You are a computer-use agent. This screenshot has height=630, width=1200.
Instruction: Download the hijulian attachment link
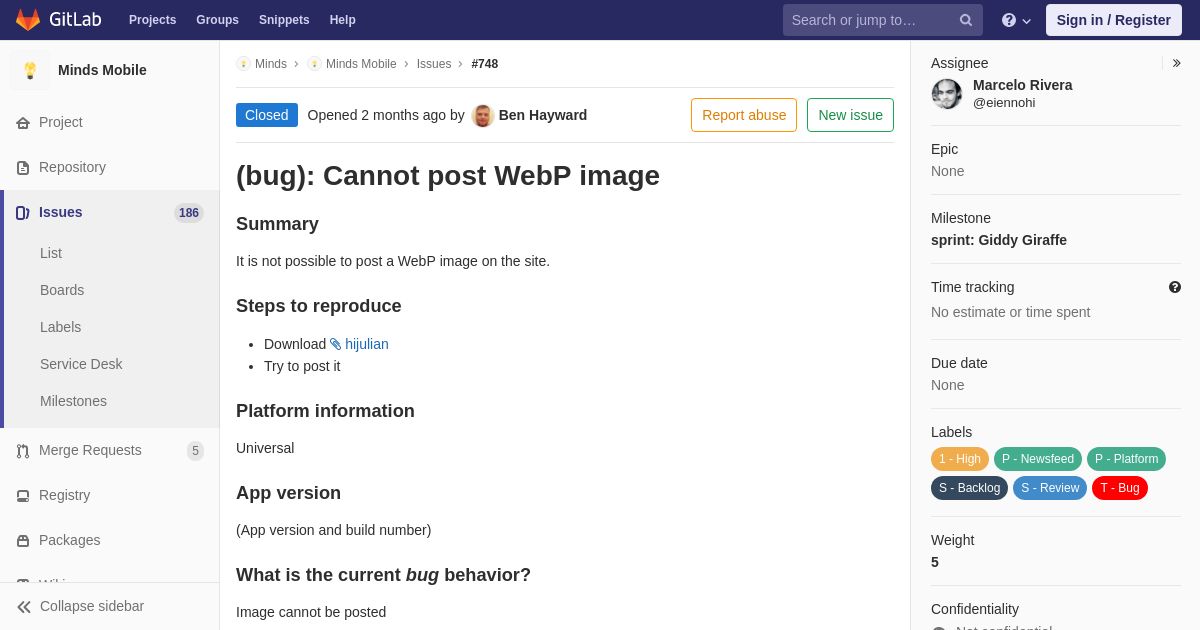point(367,344)
